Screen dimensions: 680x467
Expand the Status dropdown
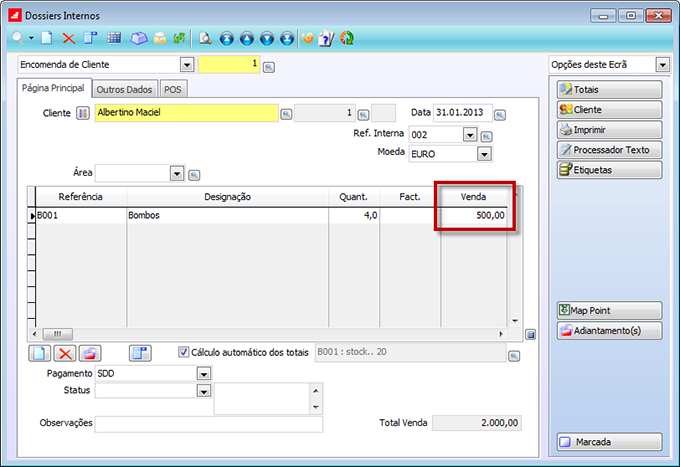click(204, 391)
